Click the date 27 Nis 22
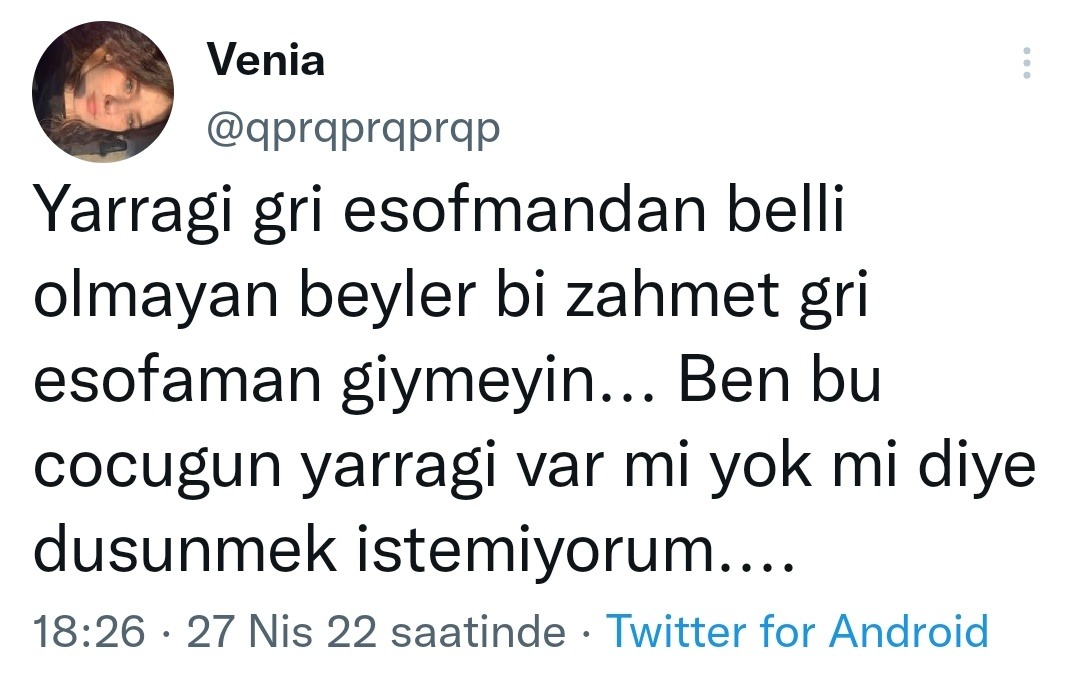 click(280, 632)
